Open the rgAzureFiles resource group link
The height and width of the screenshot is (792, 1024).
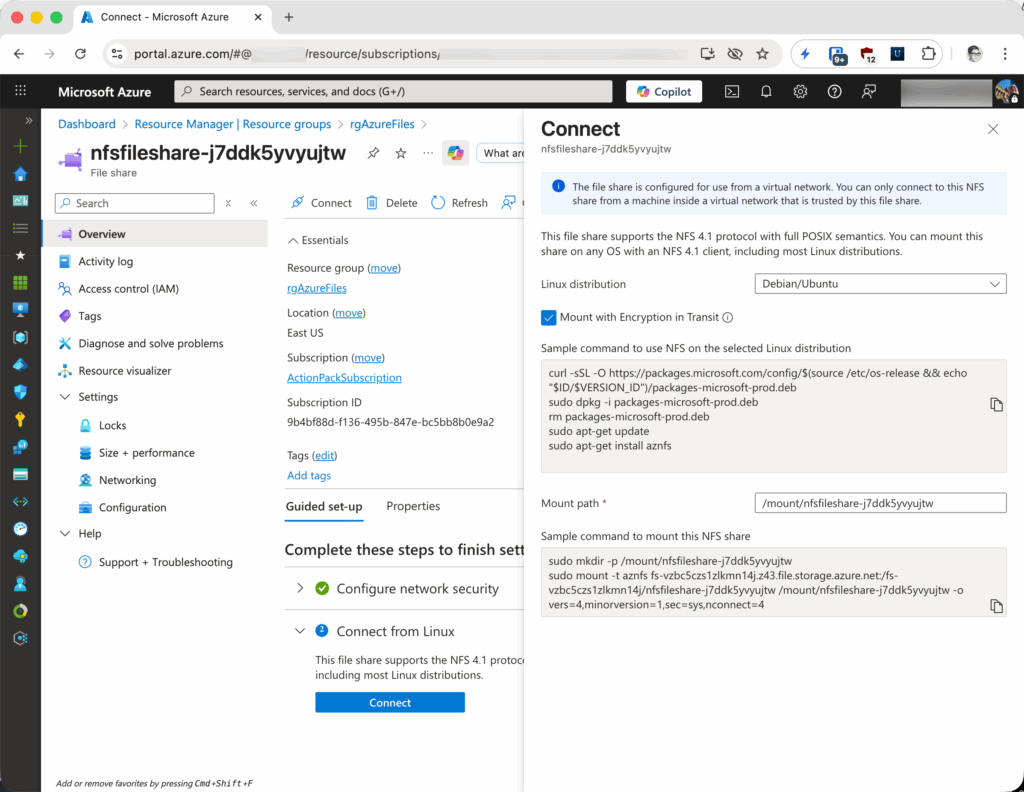[x=317, y=288]
